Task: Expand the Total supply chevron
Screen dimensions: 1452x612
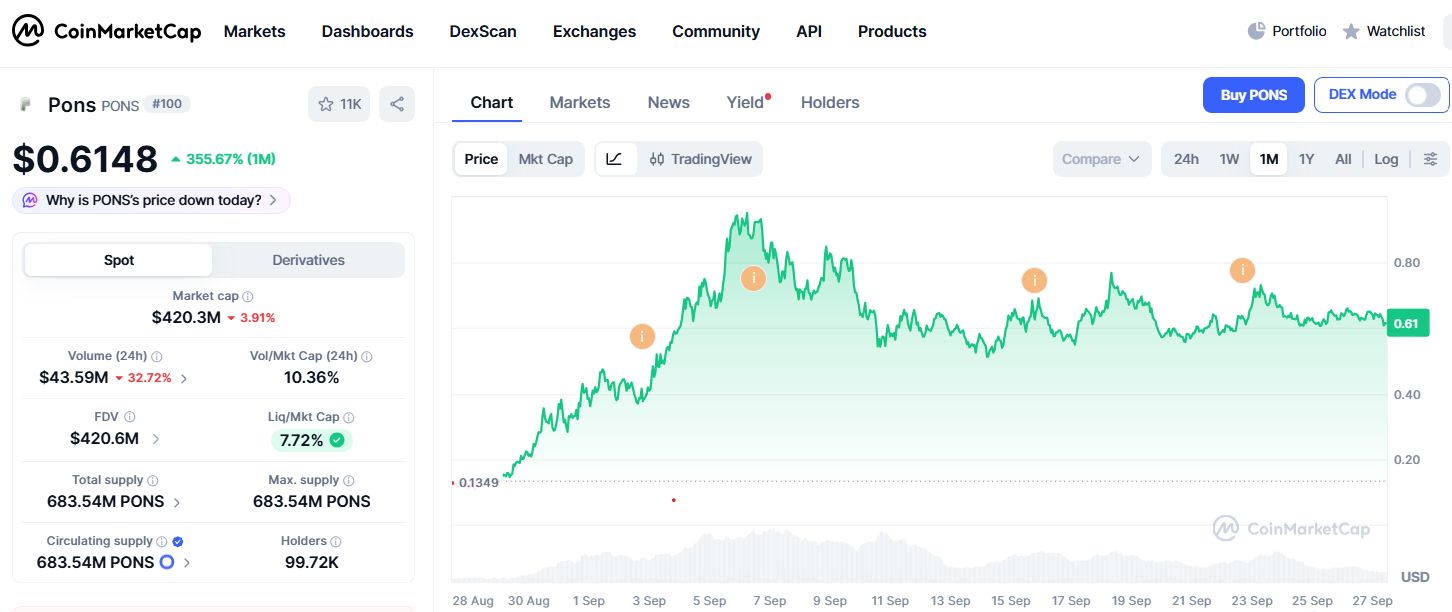Action: pyautogui.click(x=177, y=502)
